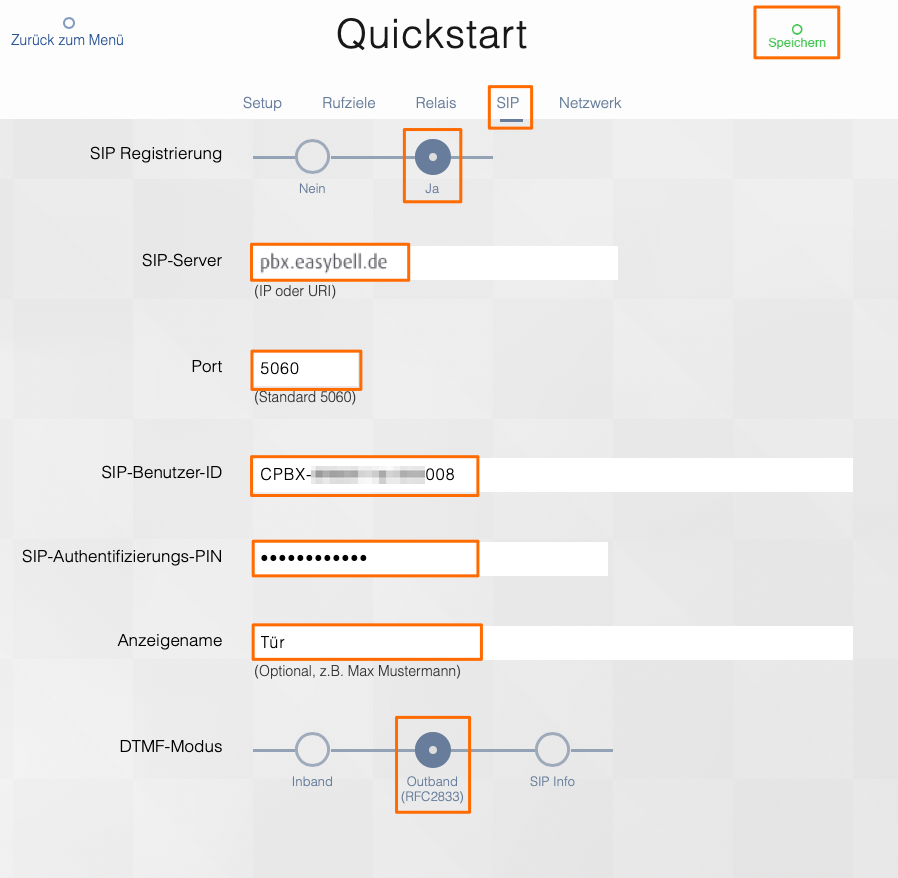
Task: Set SIP Registrierung to Nein
Action: (x=312, y=157)
